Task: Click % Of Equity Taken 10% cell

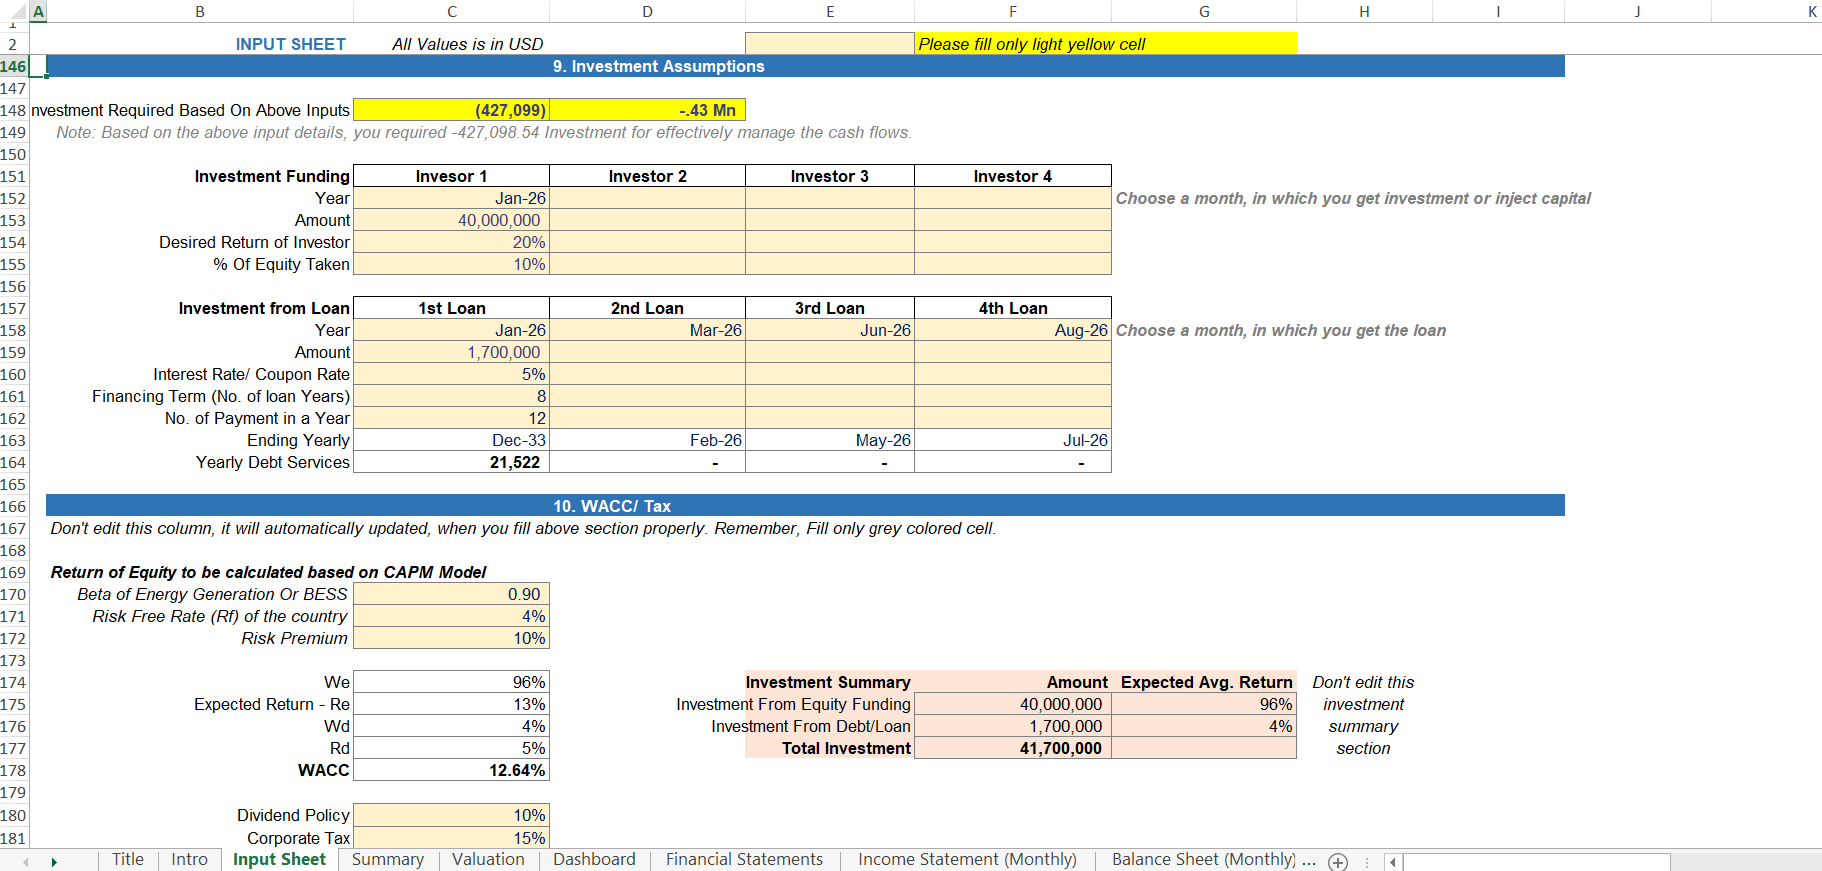Action: click(451, 264)
